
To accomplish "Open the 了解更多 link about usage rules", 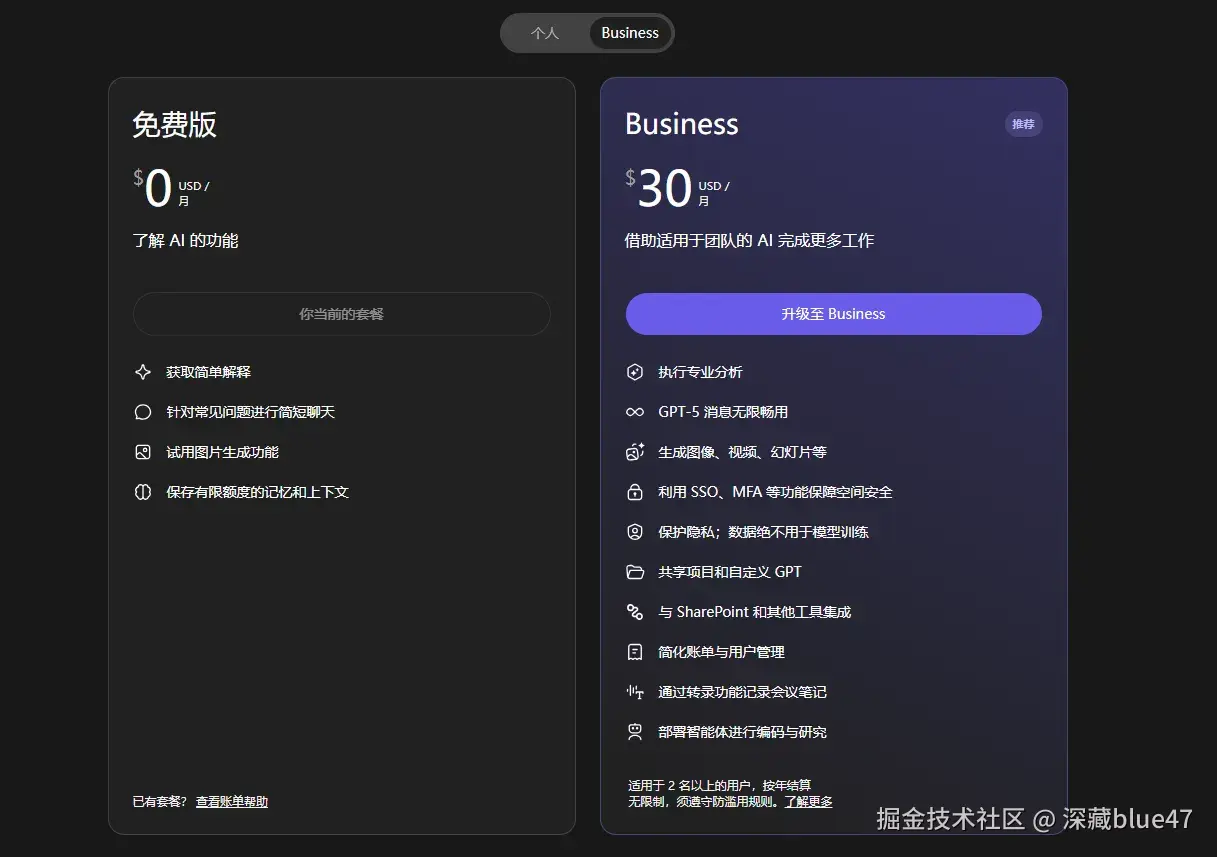I will point(807,800).
